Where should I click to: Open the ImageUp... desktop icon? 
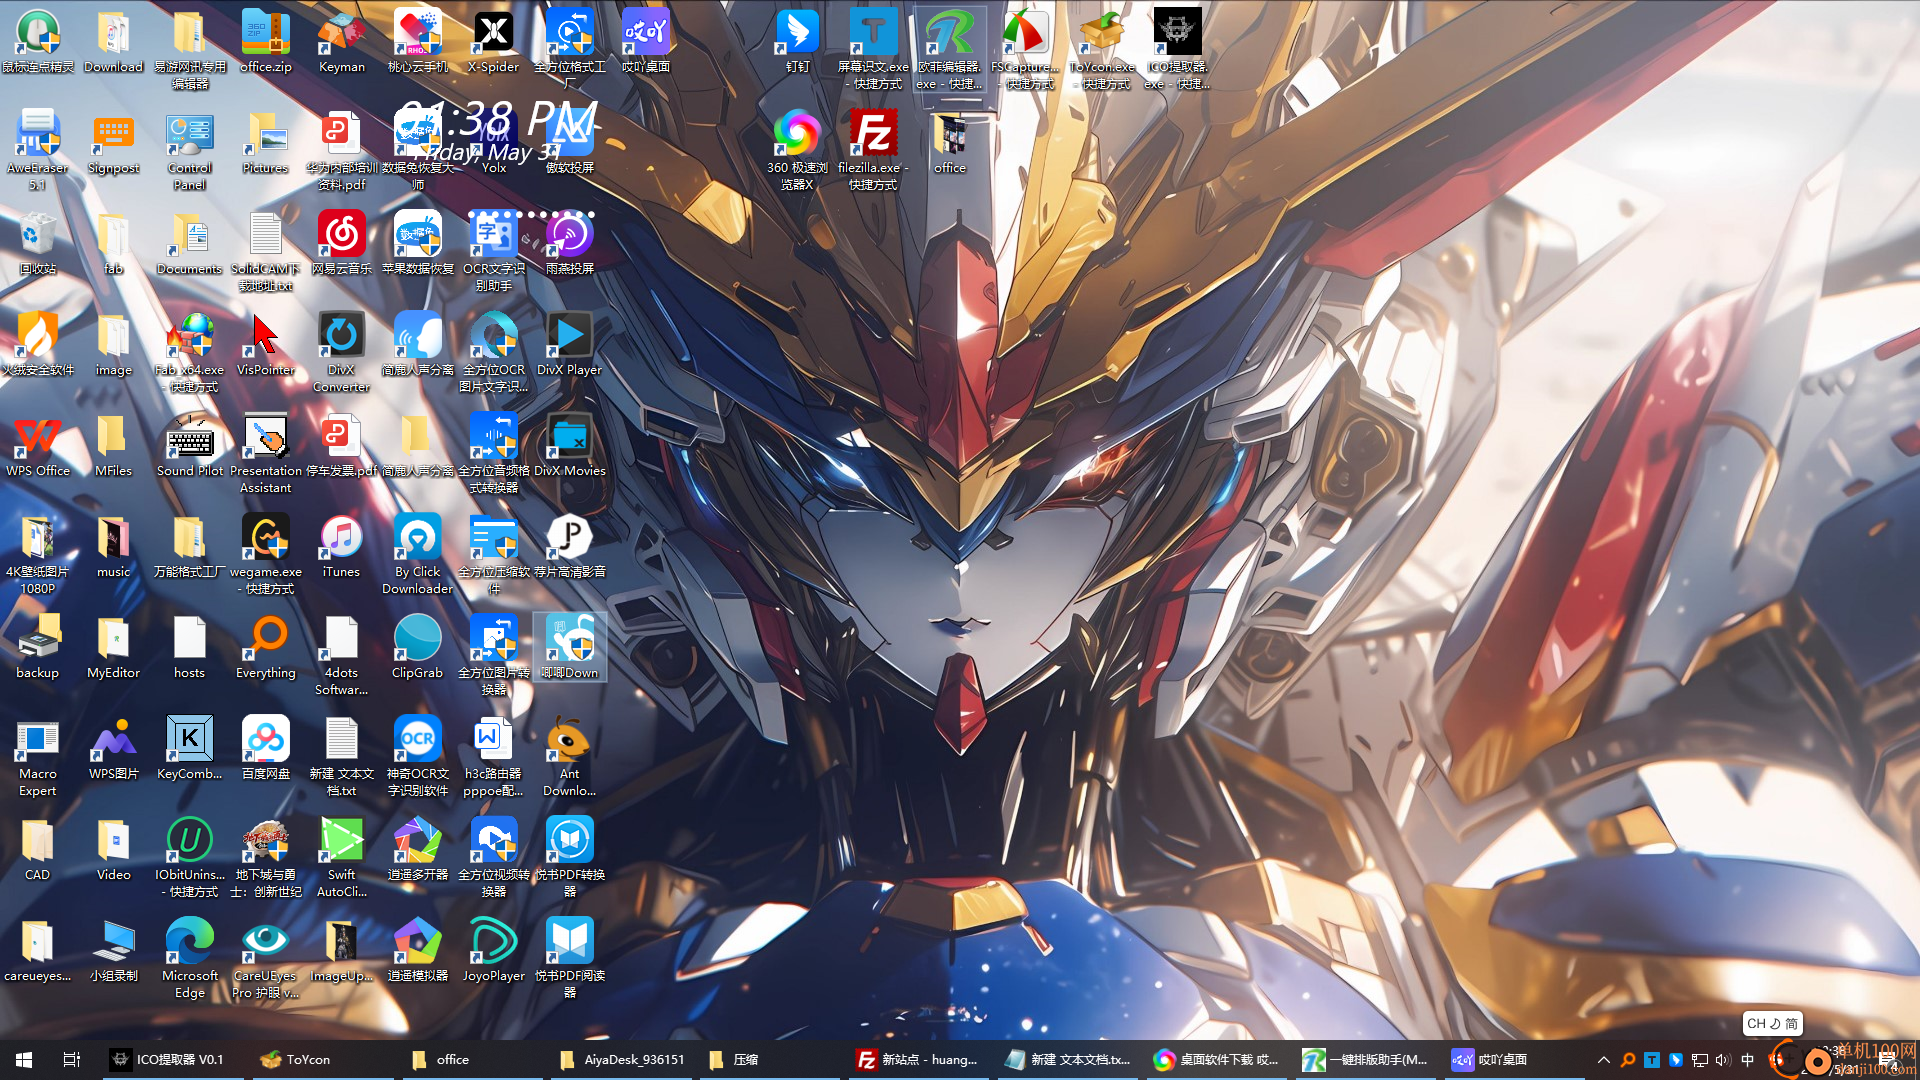tap(342, 951)
